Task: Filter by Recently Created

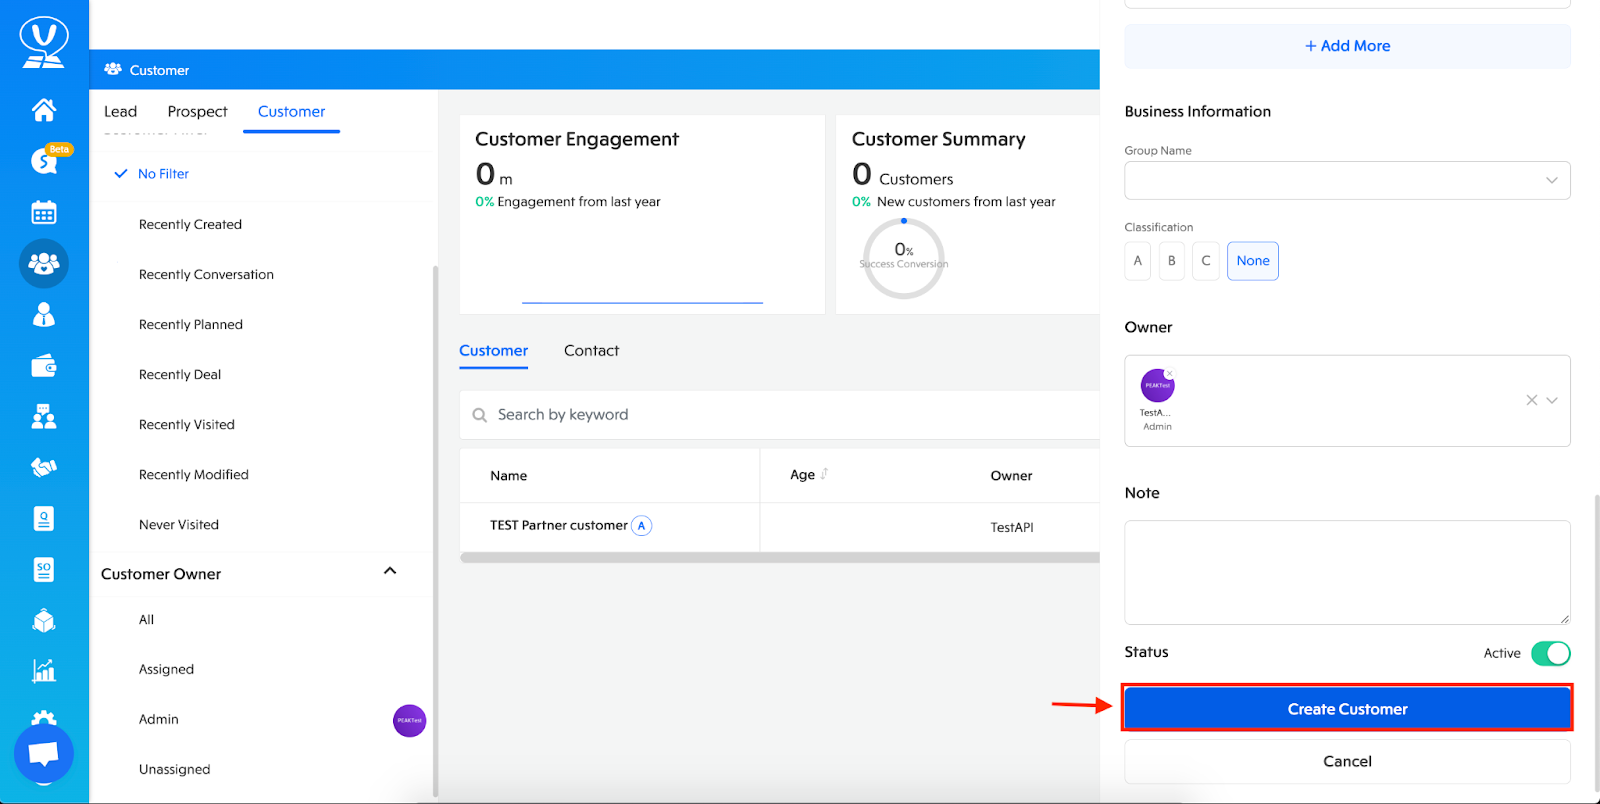Action: [x=190, y=225]
